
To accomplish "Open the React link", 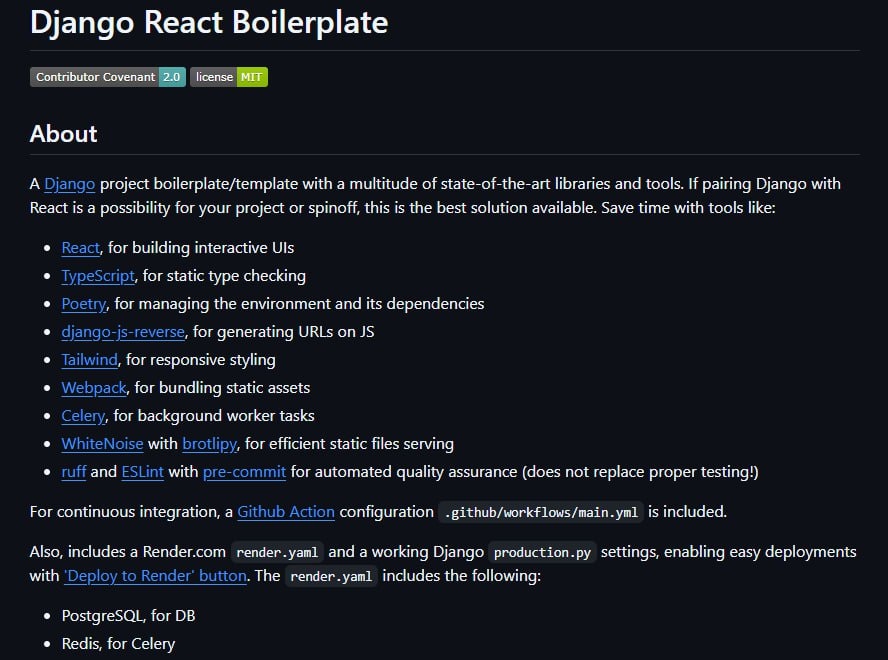I will pyautogui.click(x=81, y=248).
